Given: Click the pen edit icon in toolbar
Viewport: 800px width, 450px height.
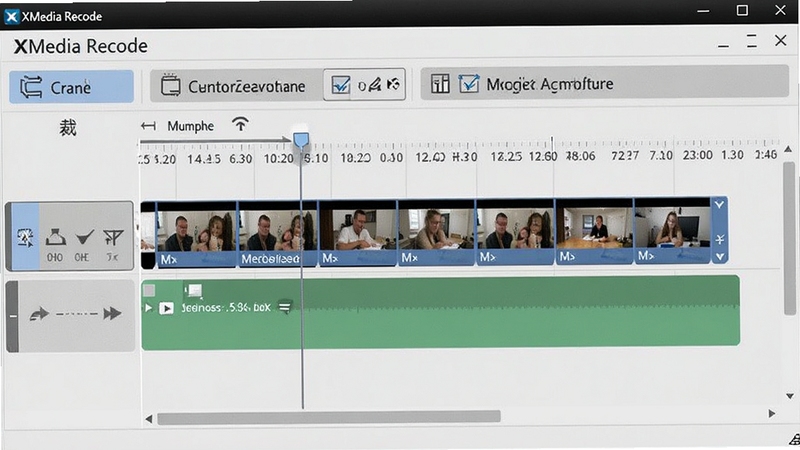Looking at the screenshot, I should click(x=374, y=85).
